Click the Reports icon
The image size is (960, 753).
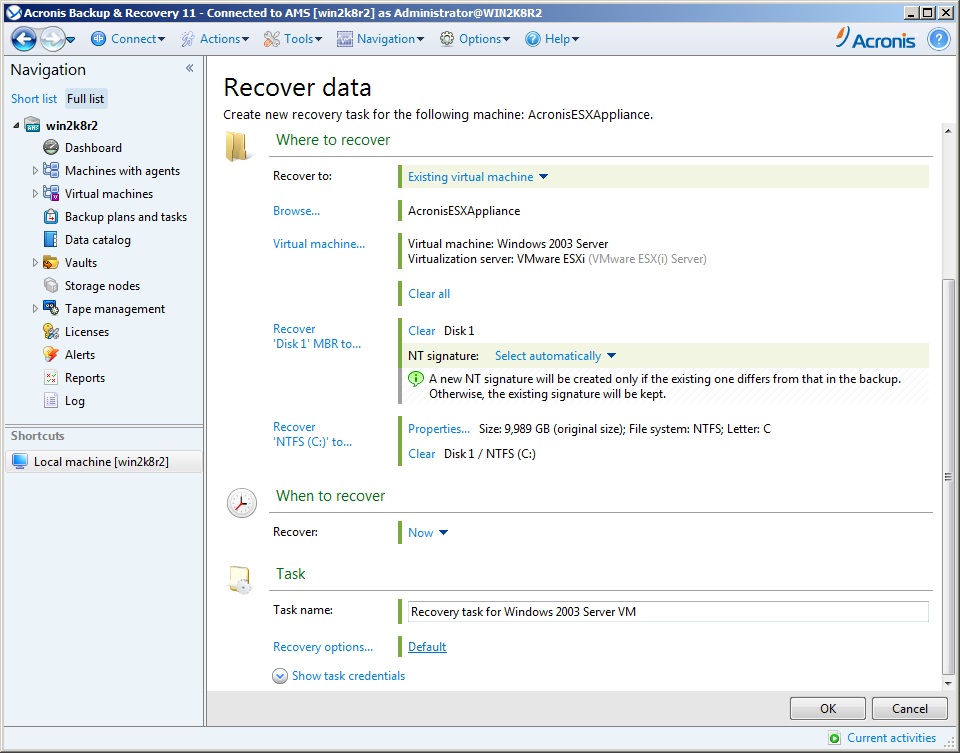pos(51,378)
